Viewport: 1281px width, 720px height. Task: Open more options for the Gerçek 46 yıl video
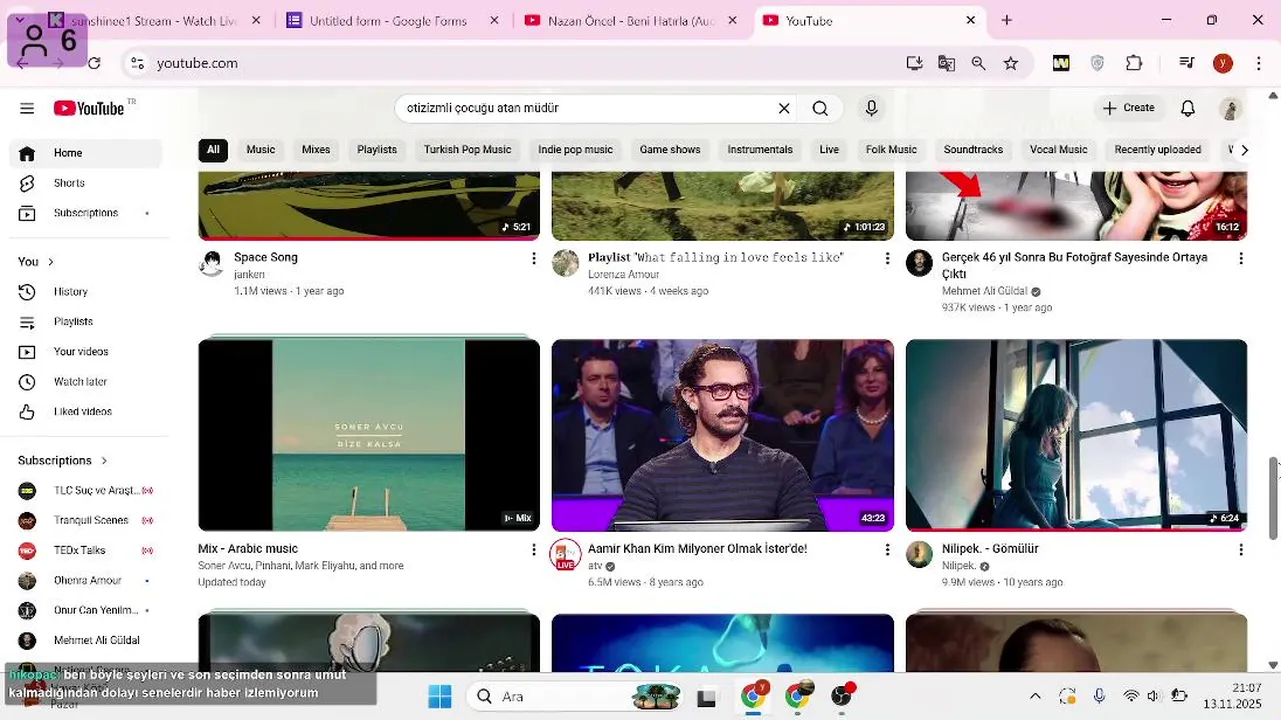tap(1241, 258)
